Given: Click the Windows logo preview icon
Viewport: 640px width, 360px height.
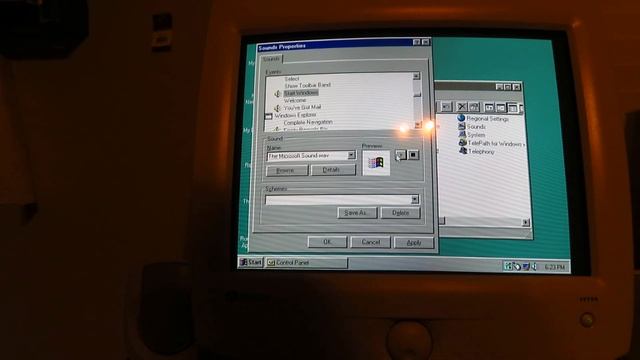Looking at the screenshot, I should point(376,163).
